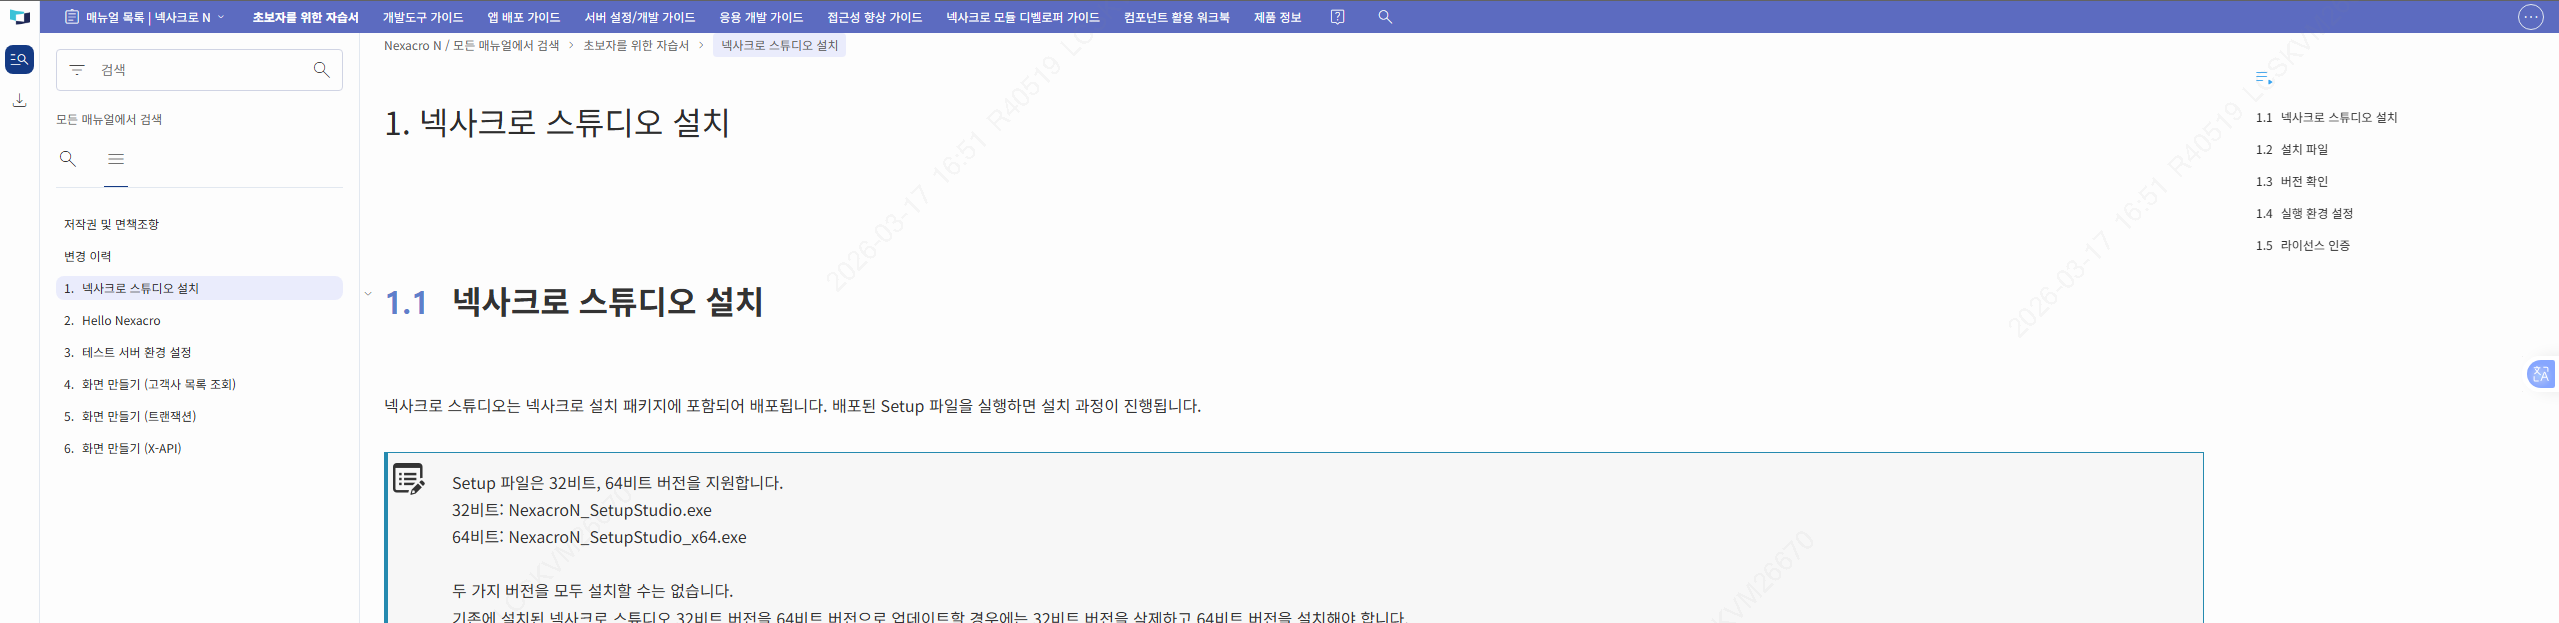Click the translate floating button
Viewport: 2559px width, 623px height.
point(2540,374)
